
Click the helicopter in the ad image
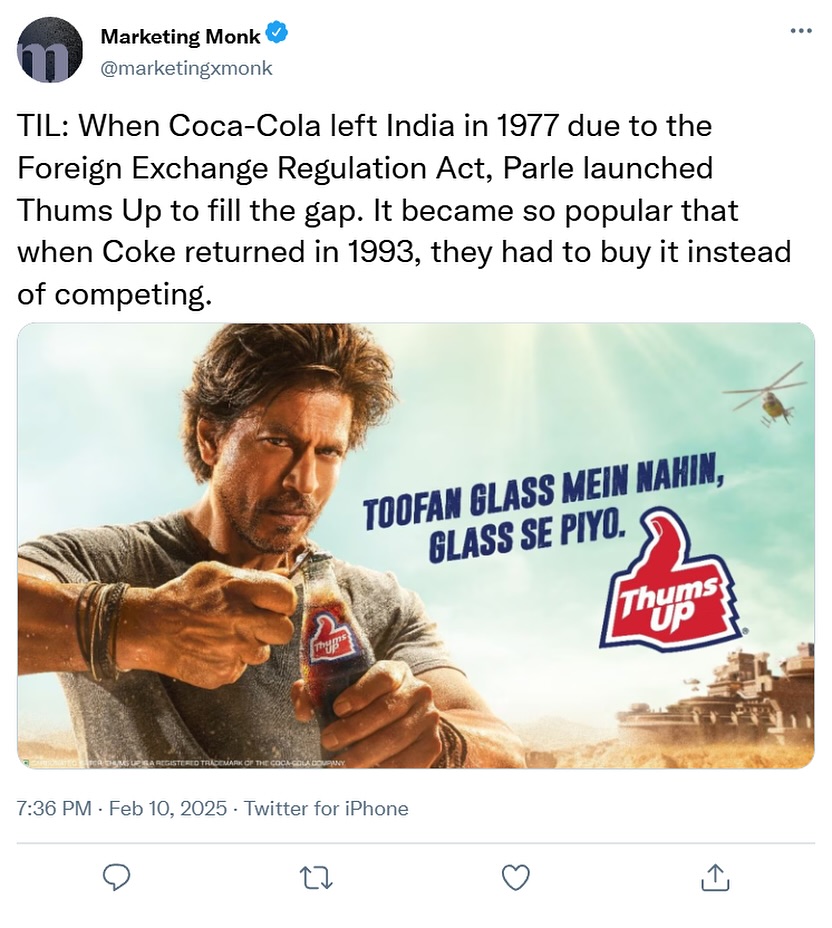(767, 395)
